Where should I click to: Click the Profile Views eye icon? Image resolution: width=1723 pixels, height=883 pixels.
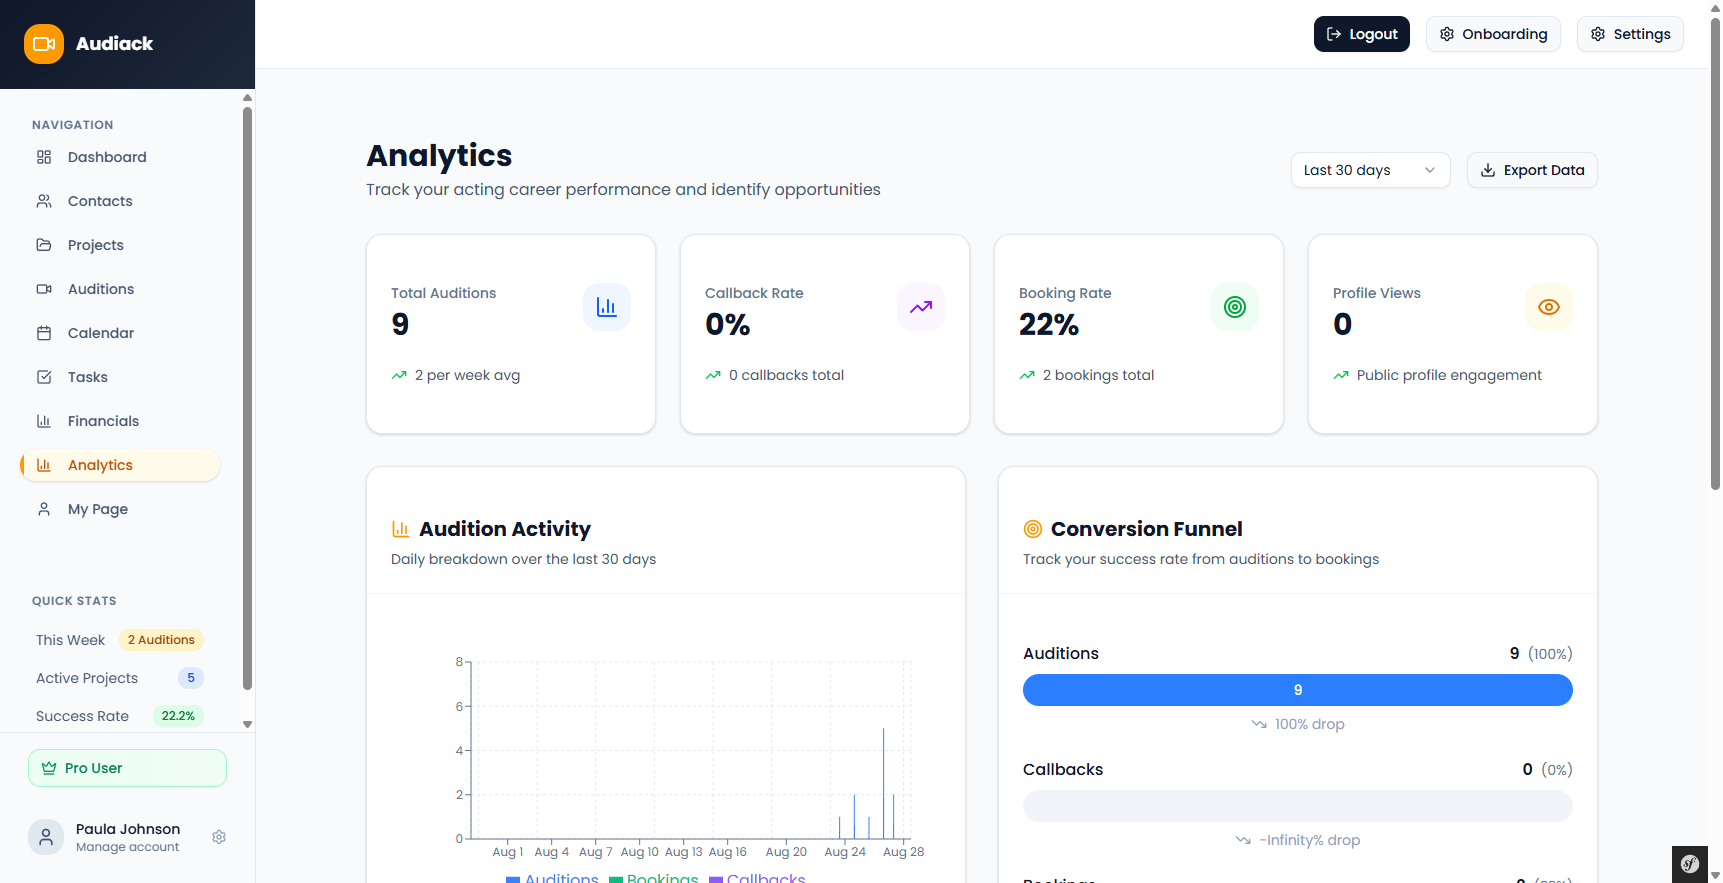click(1548, 307)
